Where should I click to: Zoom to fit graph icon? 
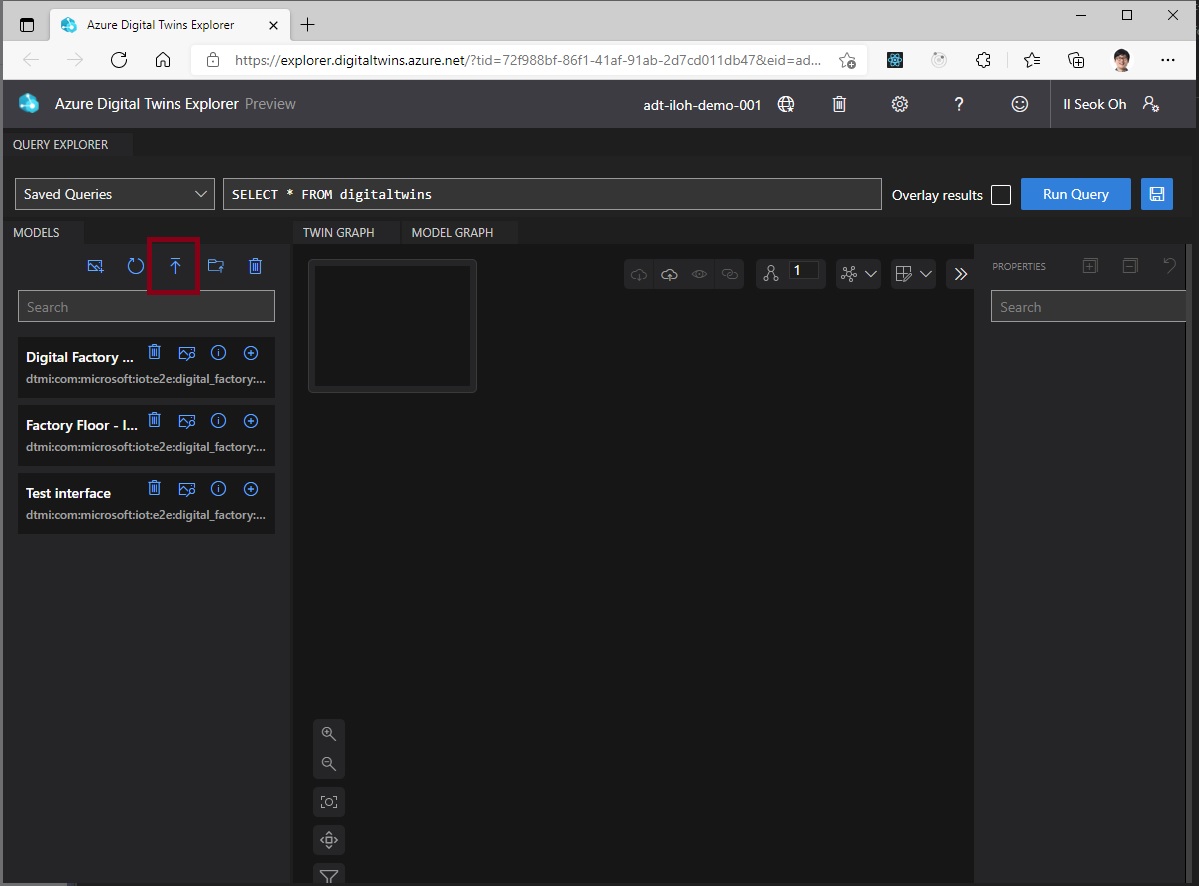click(329, 802)
